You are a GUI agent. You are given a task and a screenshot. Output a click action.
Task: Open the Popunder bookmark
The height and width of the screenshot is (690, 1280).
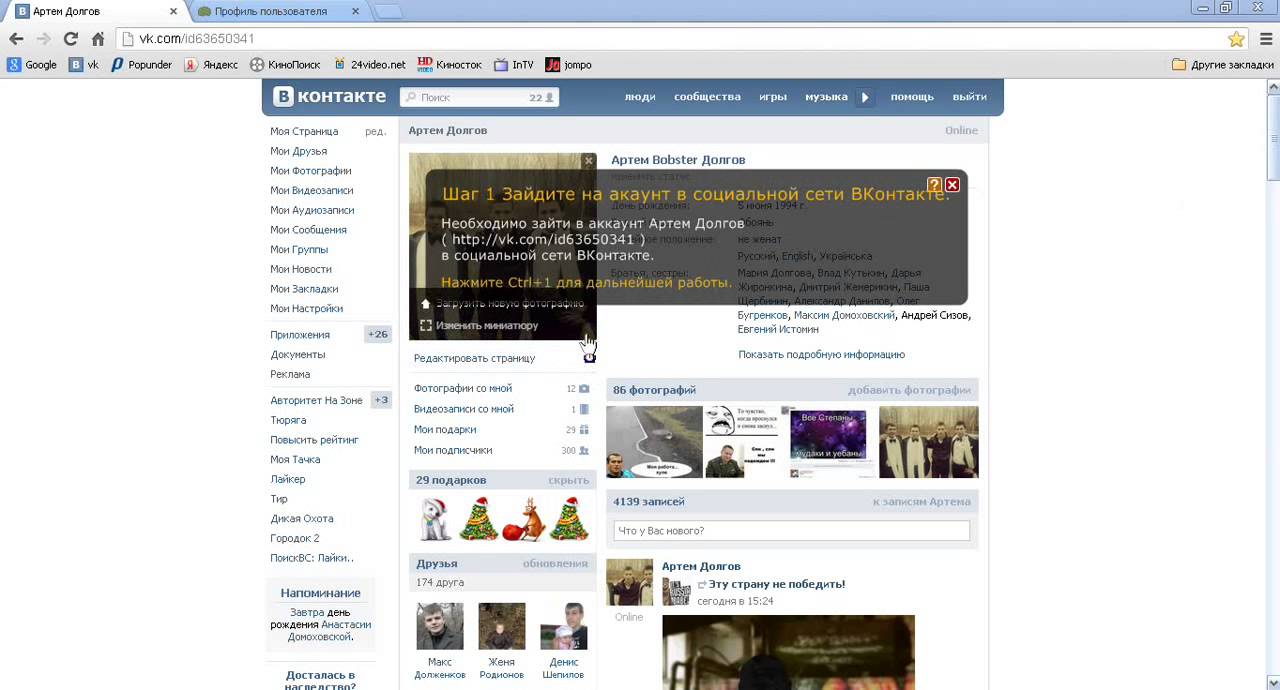coord(141,65)
